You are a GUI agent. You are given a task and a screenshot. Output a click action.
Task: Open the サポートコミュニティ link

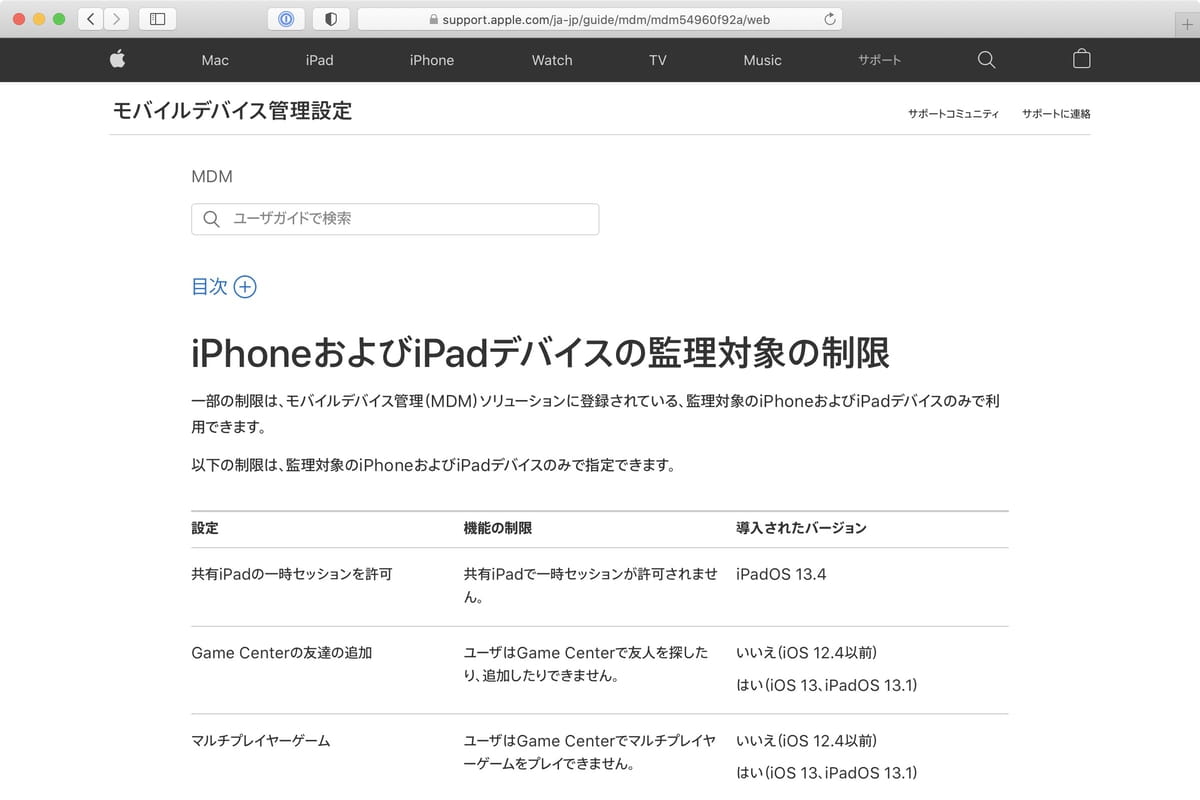[953, 114]
